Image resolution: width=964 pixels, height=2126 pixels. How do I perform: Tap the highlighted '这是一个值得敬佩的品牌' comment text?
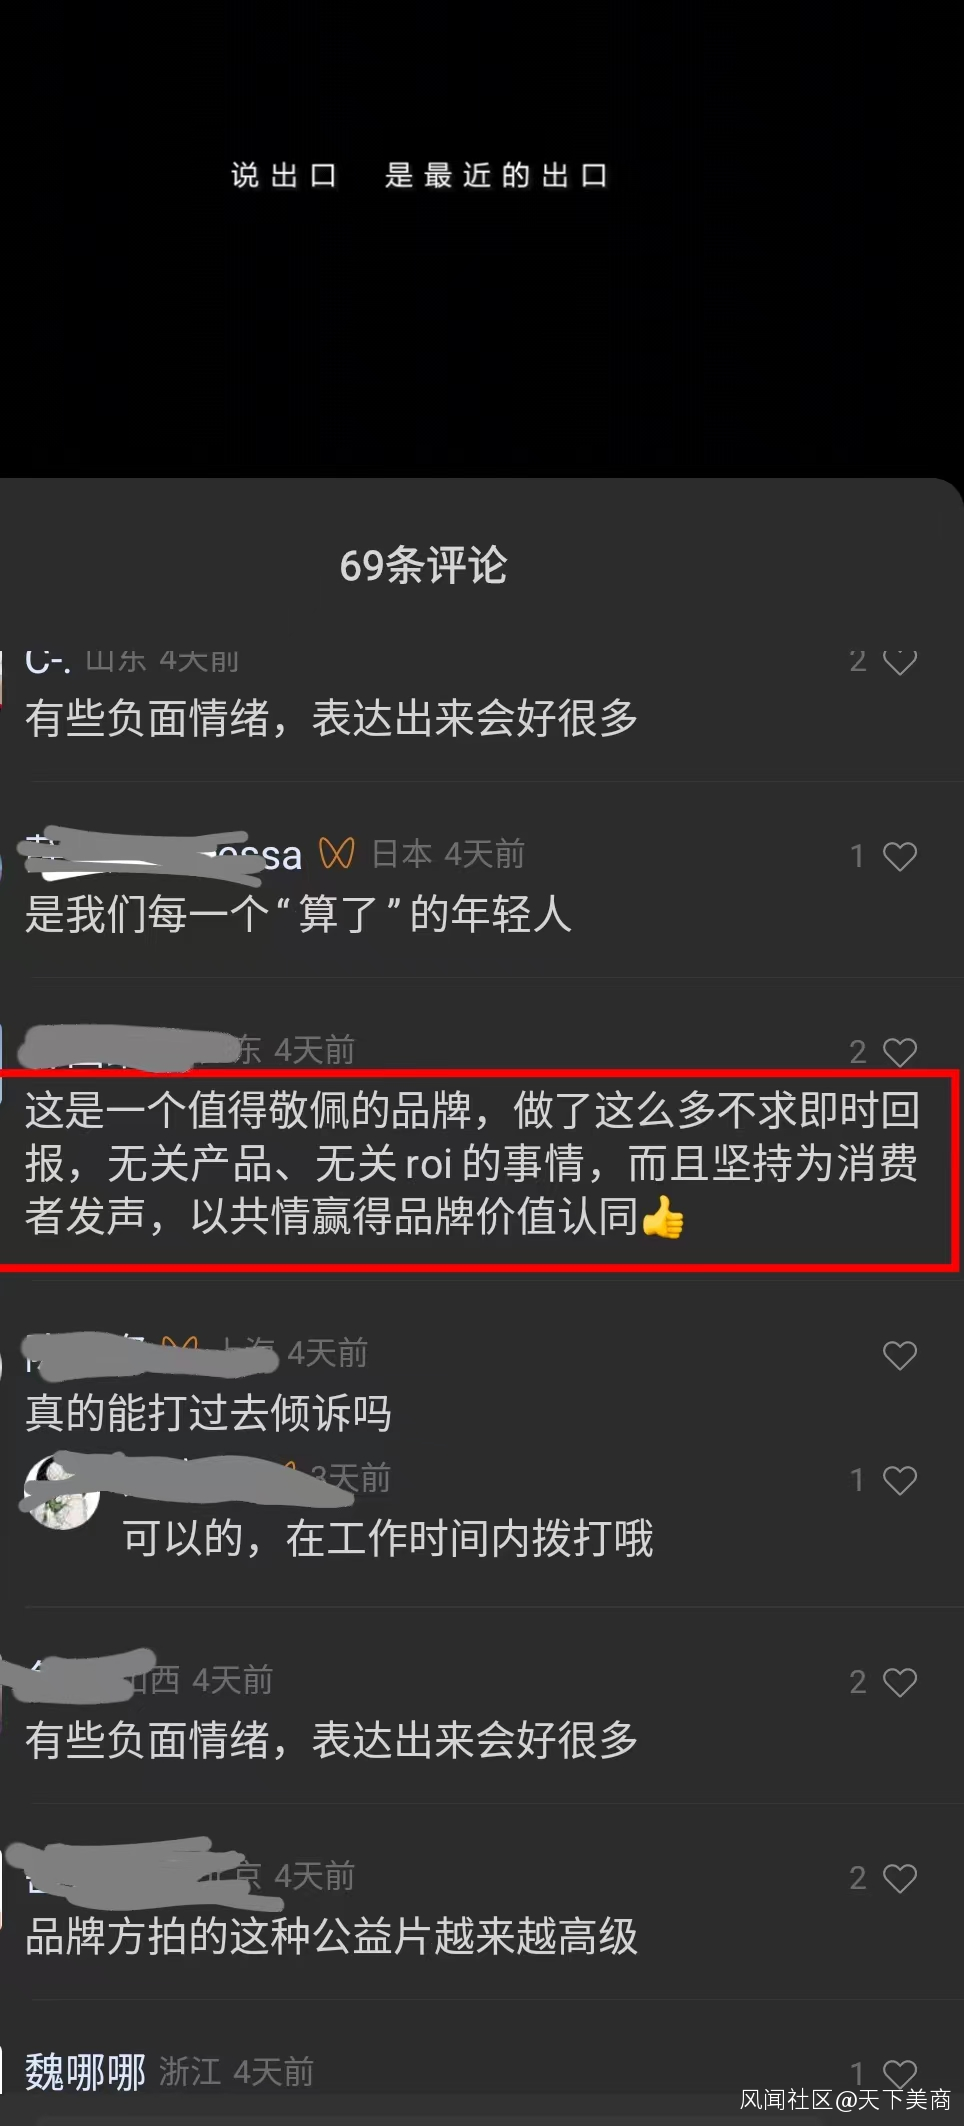(x=472, y=1164)
